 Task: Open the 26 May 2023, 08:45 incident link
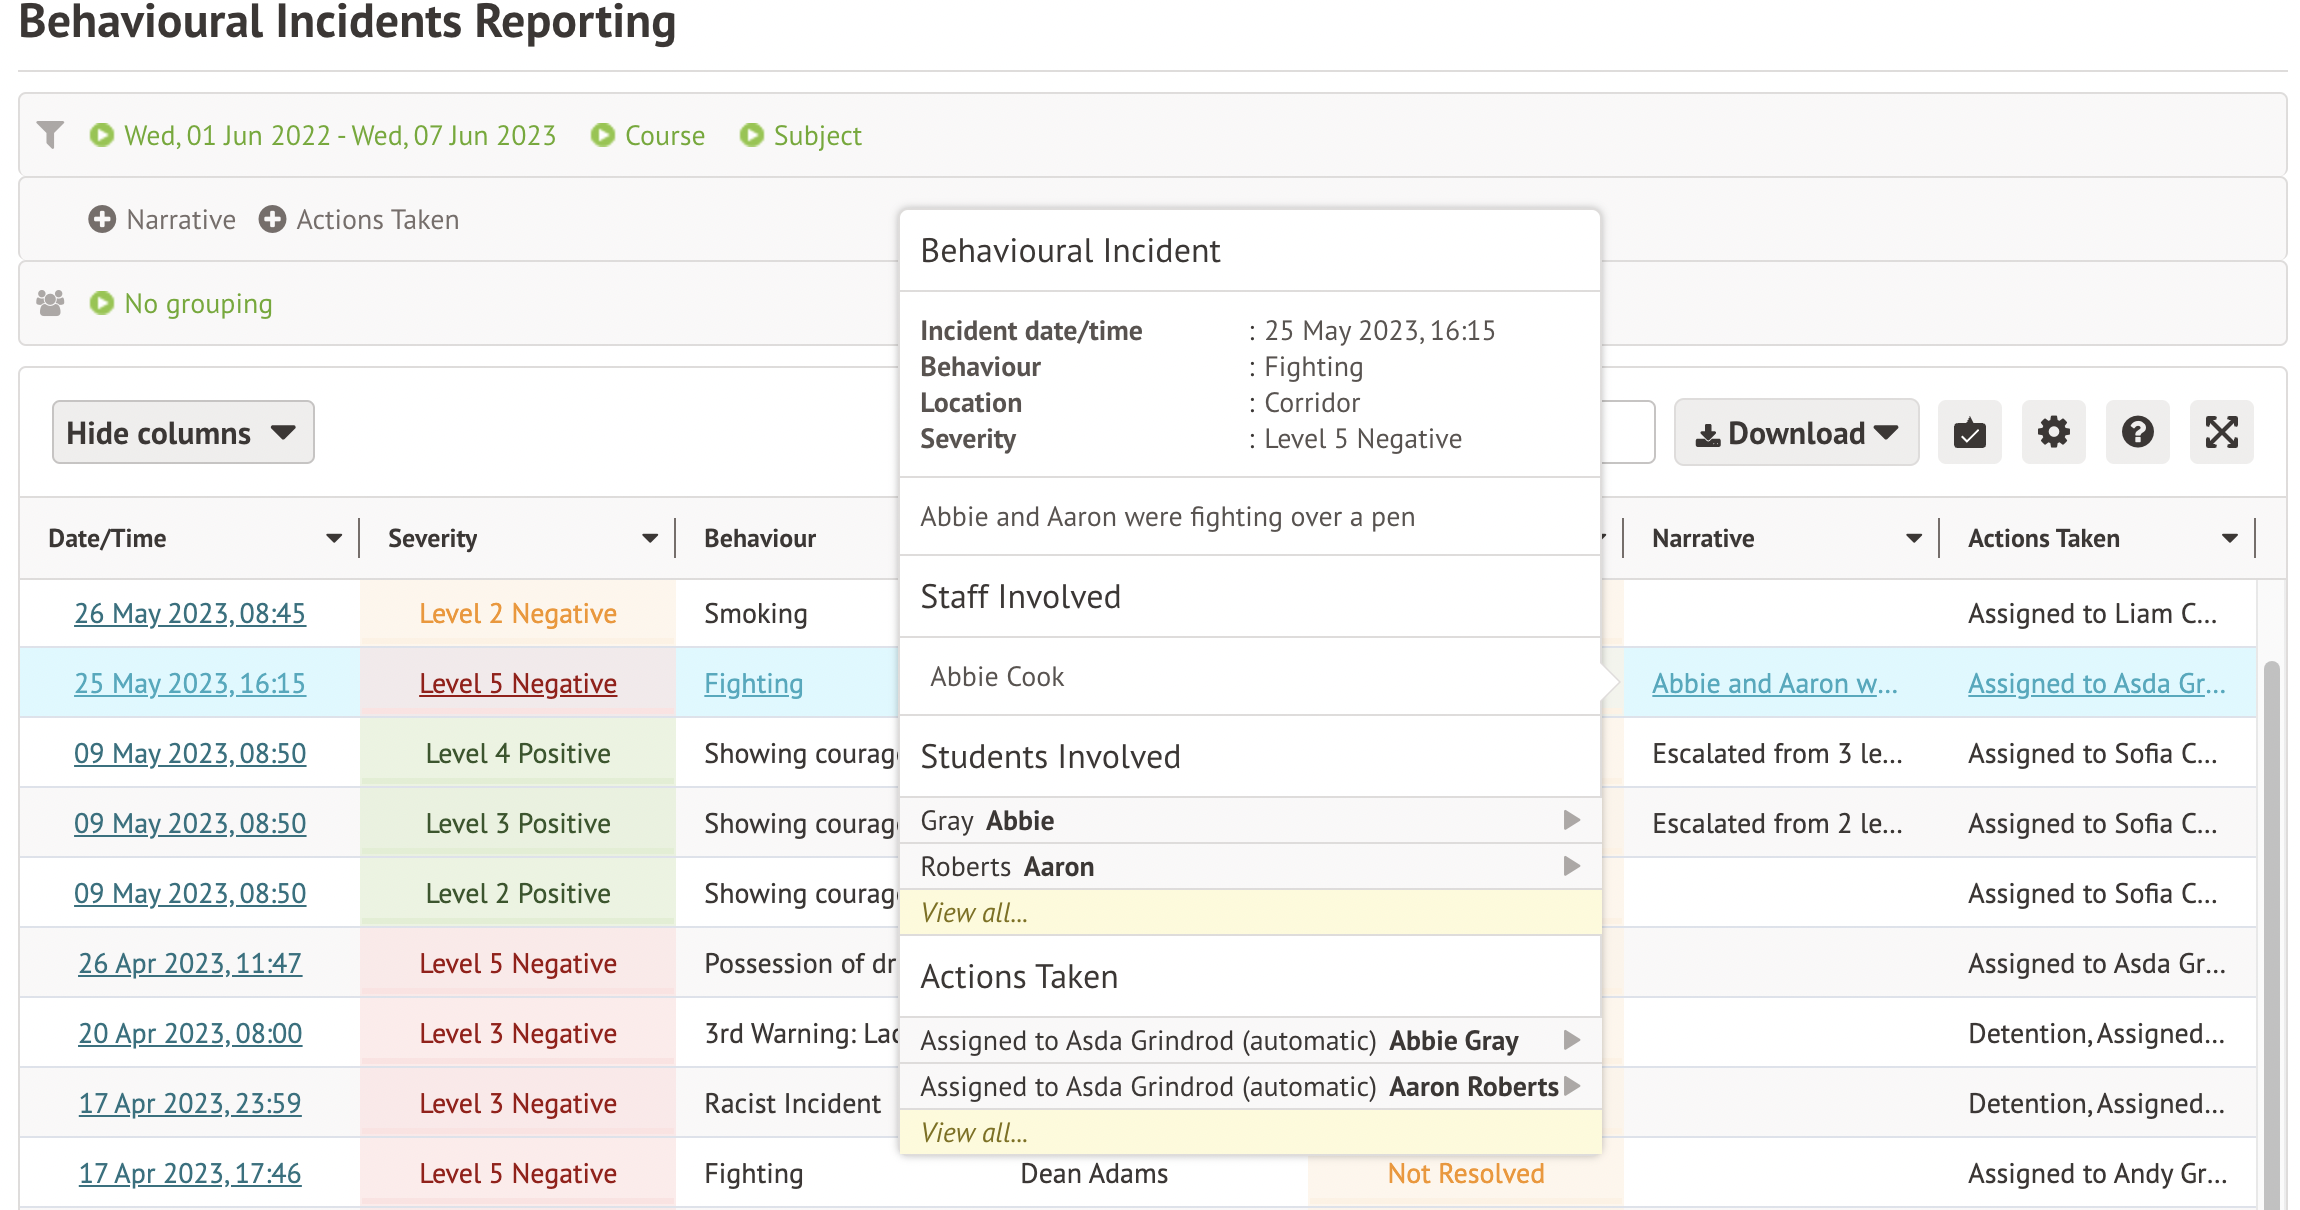pos(190,613)
